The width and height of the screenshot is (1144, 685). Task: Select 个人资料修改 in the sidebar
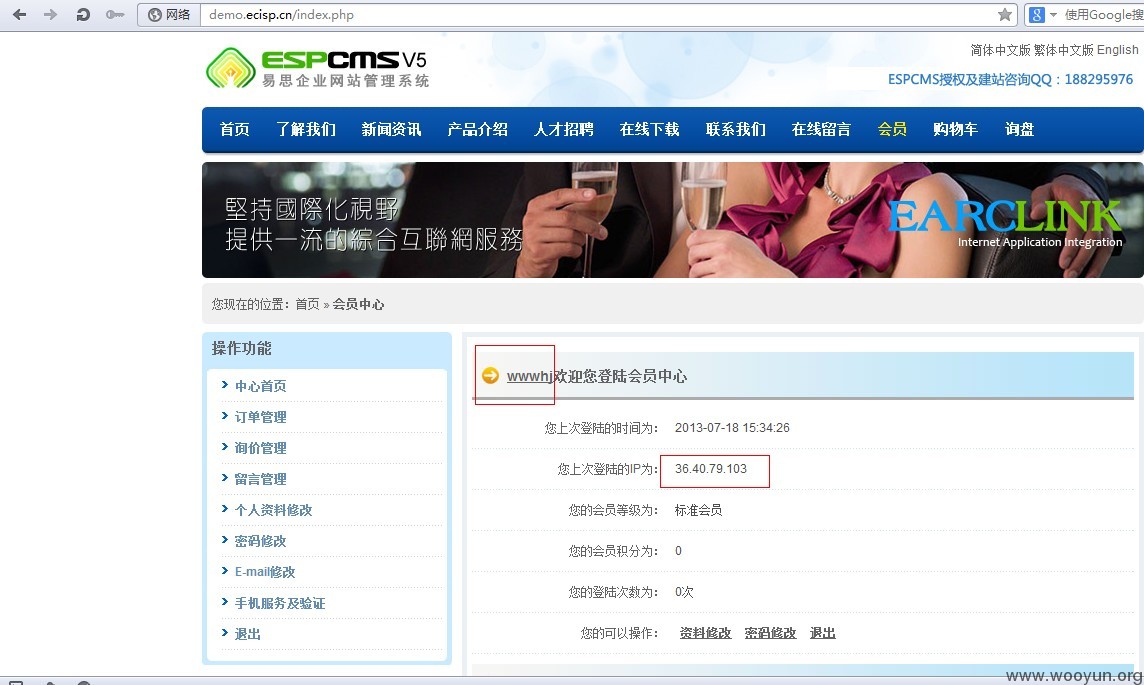pyautogui.click(x=273, y=510)
